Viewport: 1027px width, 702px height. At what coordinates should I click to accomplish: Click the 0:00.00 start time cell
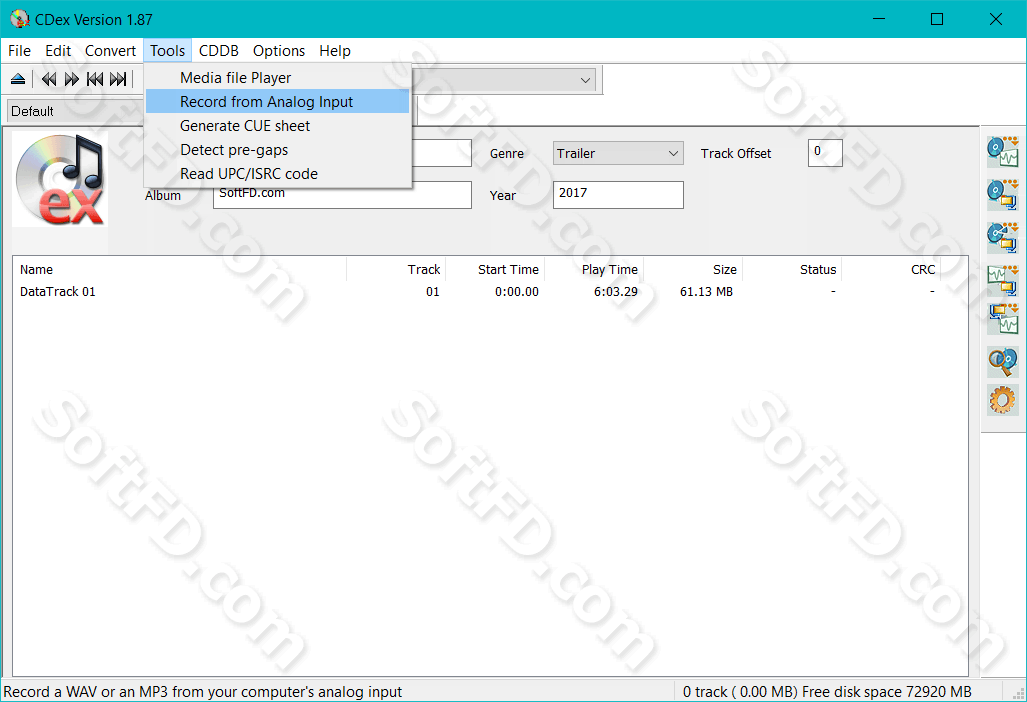(517, 292)
